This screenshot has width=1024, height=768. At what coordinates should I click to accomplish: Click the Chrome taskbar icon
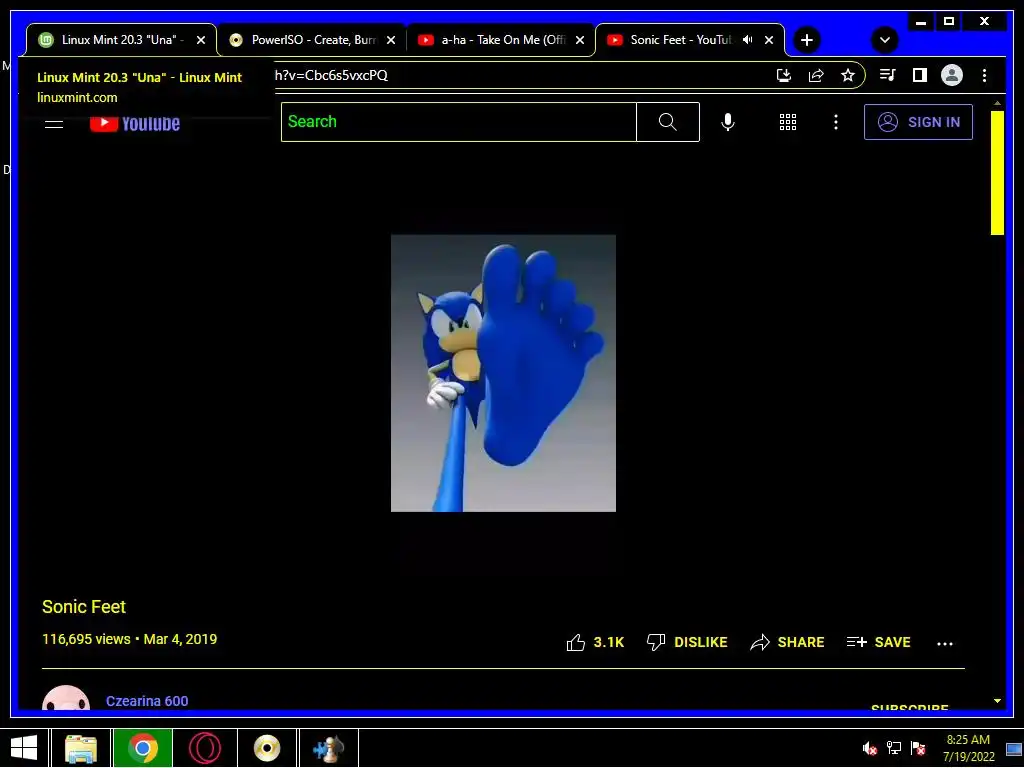pos(143,748)
